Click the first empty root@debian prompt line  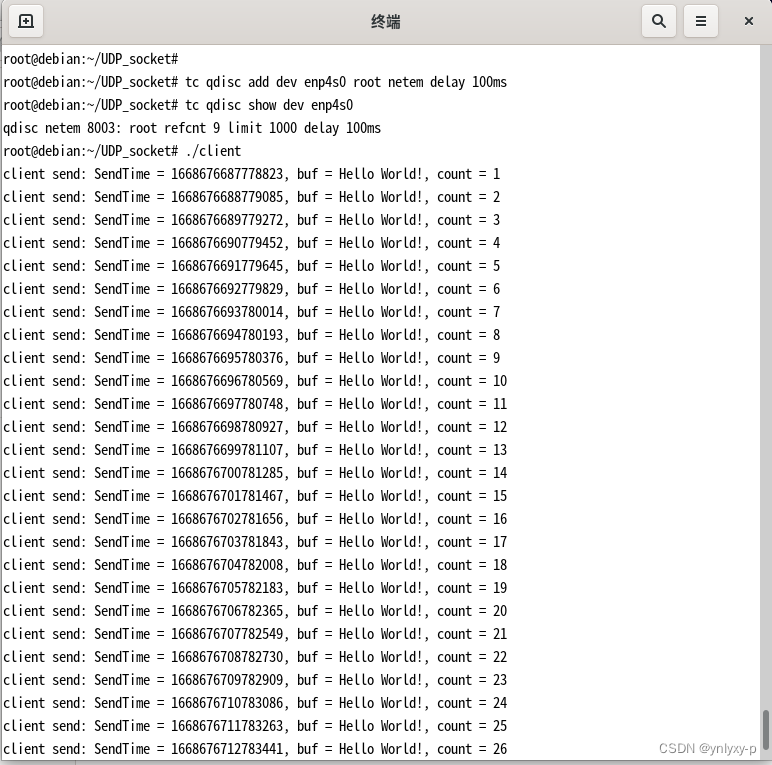point(91,59)
